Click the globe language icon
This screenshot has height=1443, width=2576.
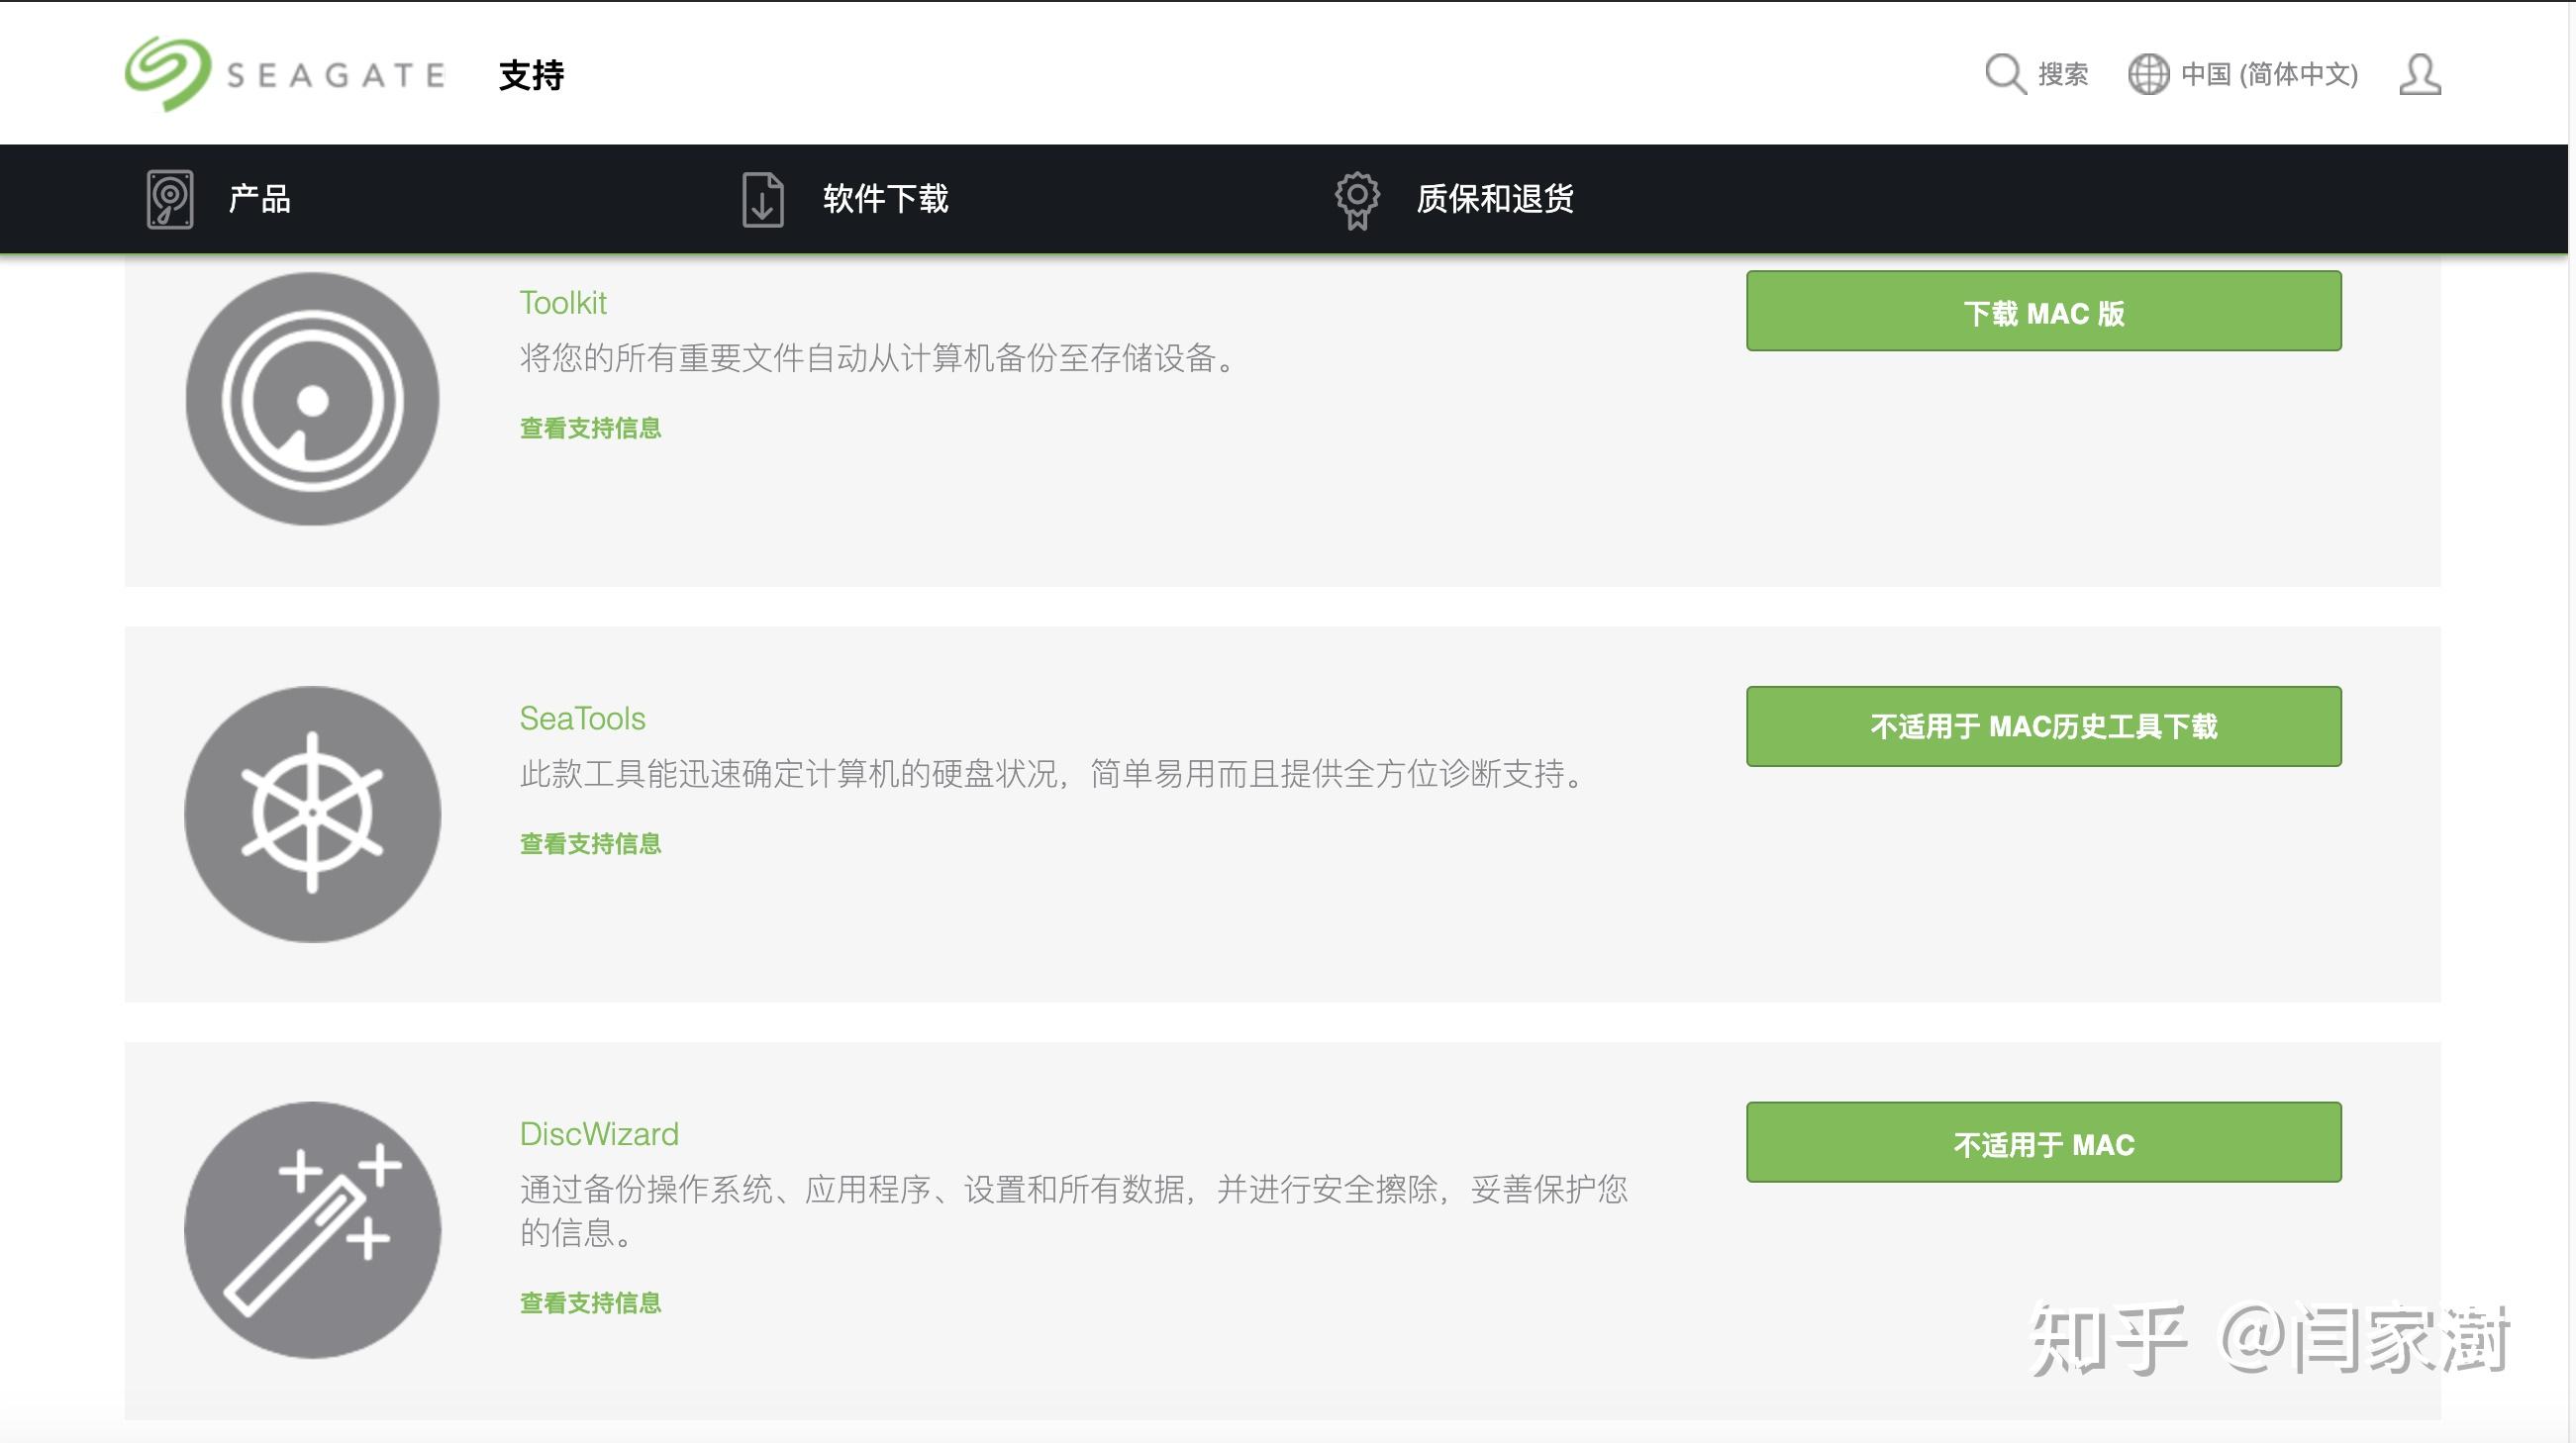(x=2147, y=74)
